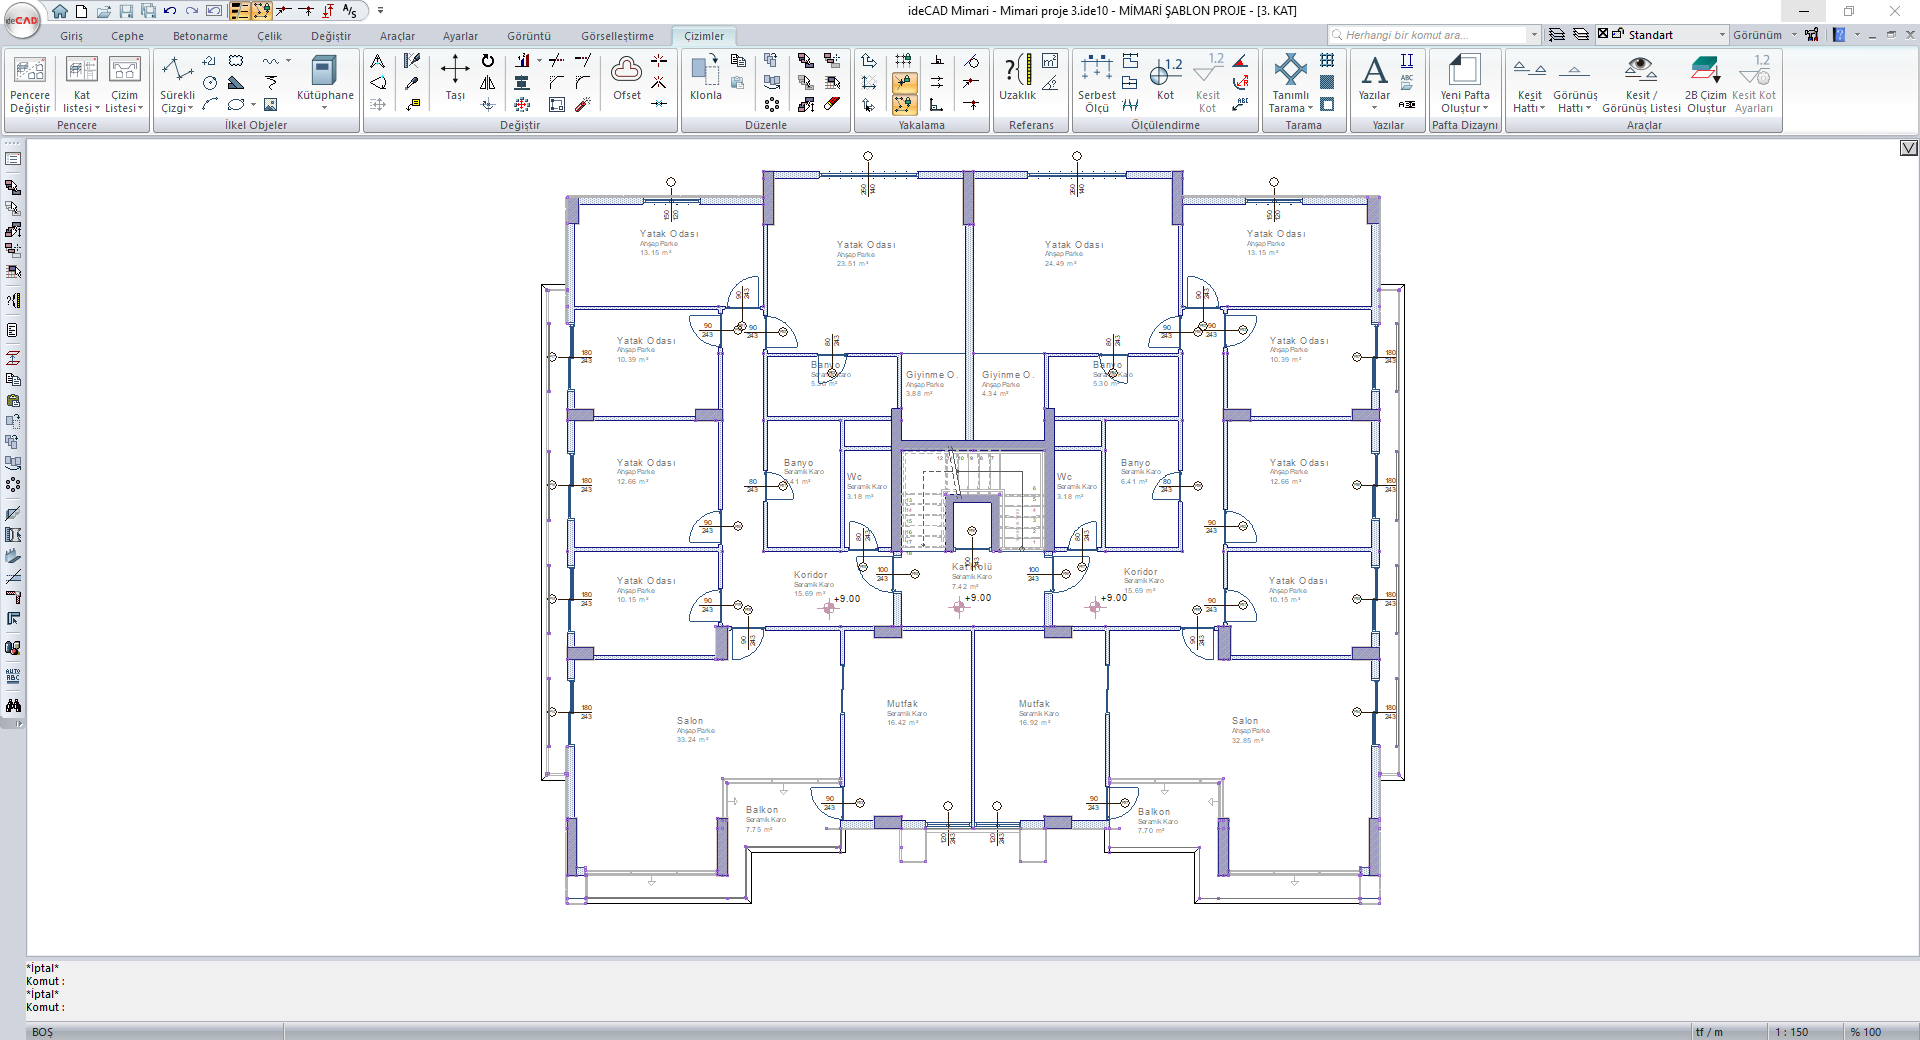1920x1040 pixels.
Task: Click the tf / m units in status bar
Action: point(1709,1032)
